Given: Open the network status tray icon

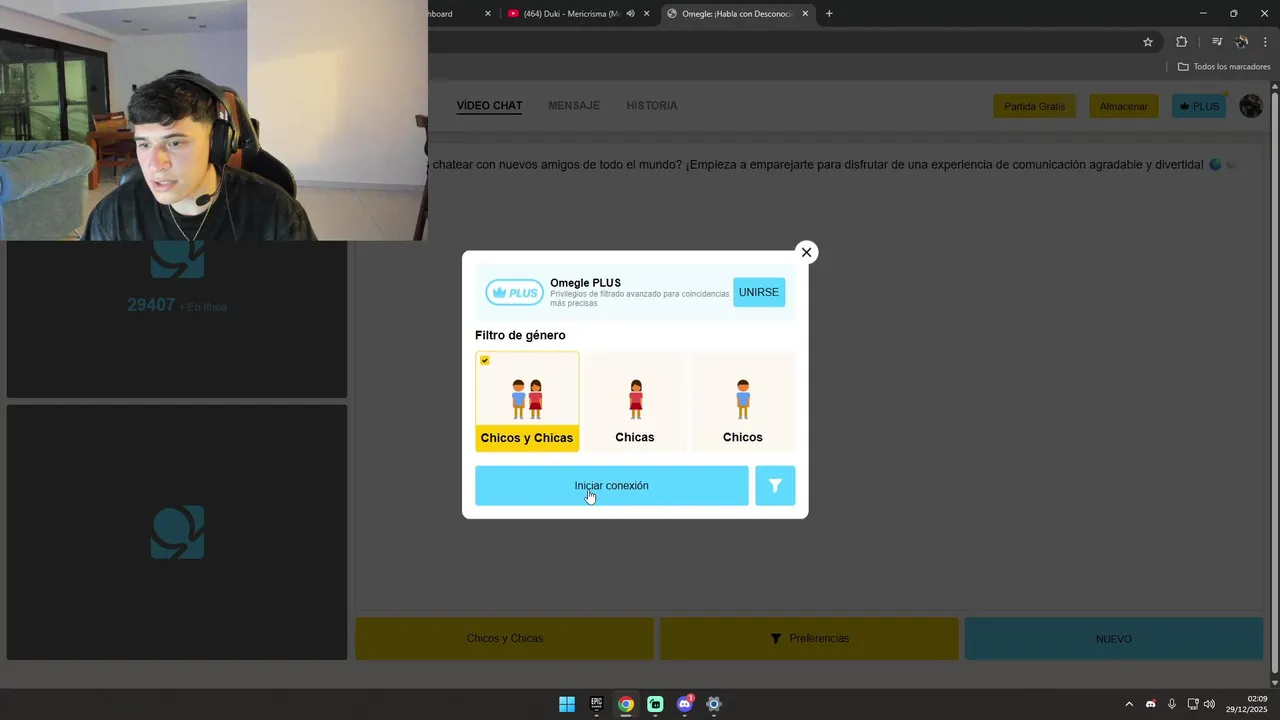Looking at the screenshot, I should pos(1193,704).
